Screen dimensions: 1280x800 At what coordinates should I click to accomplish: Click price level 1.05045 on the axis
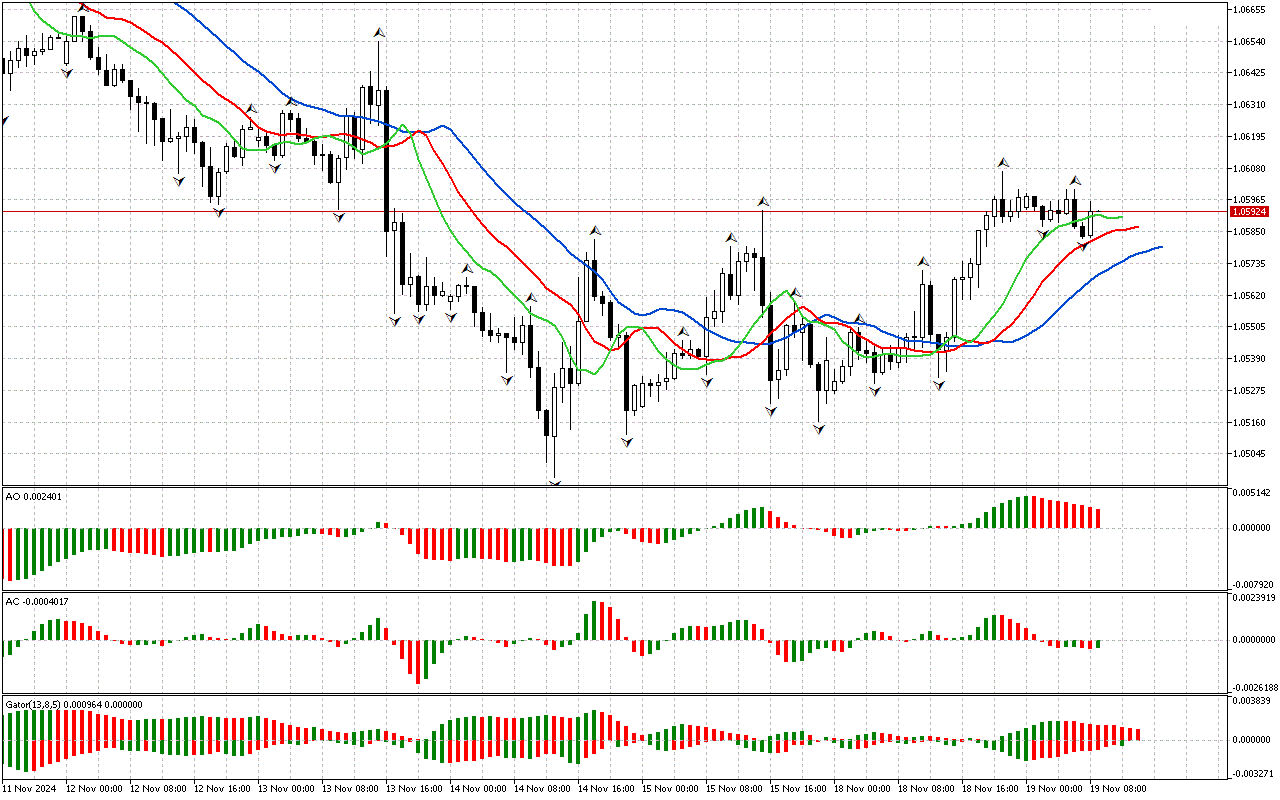pos(1251,455)
